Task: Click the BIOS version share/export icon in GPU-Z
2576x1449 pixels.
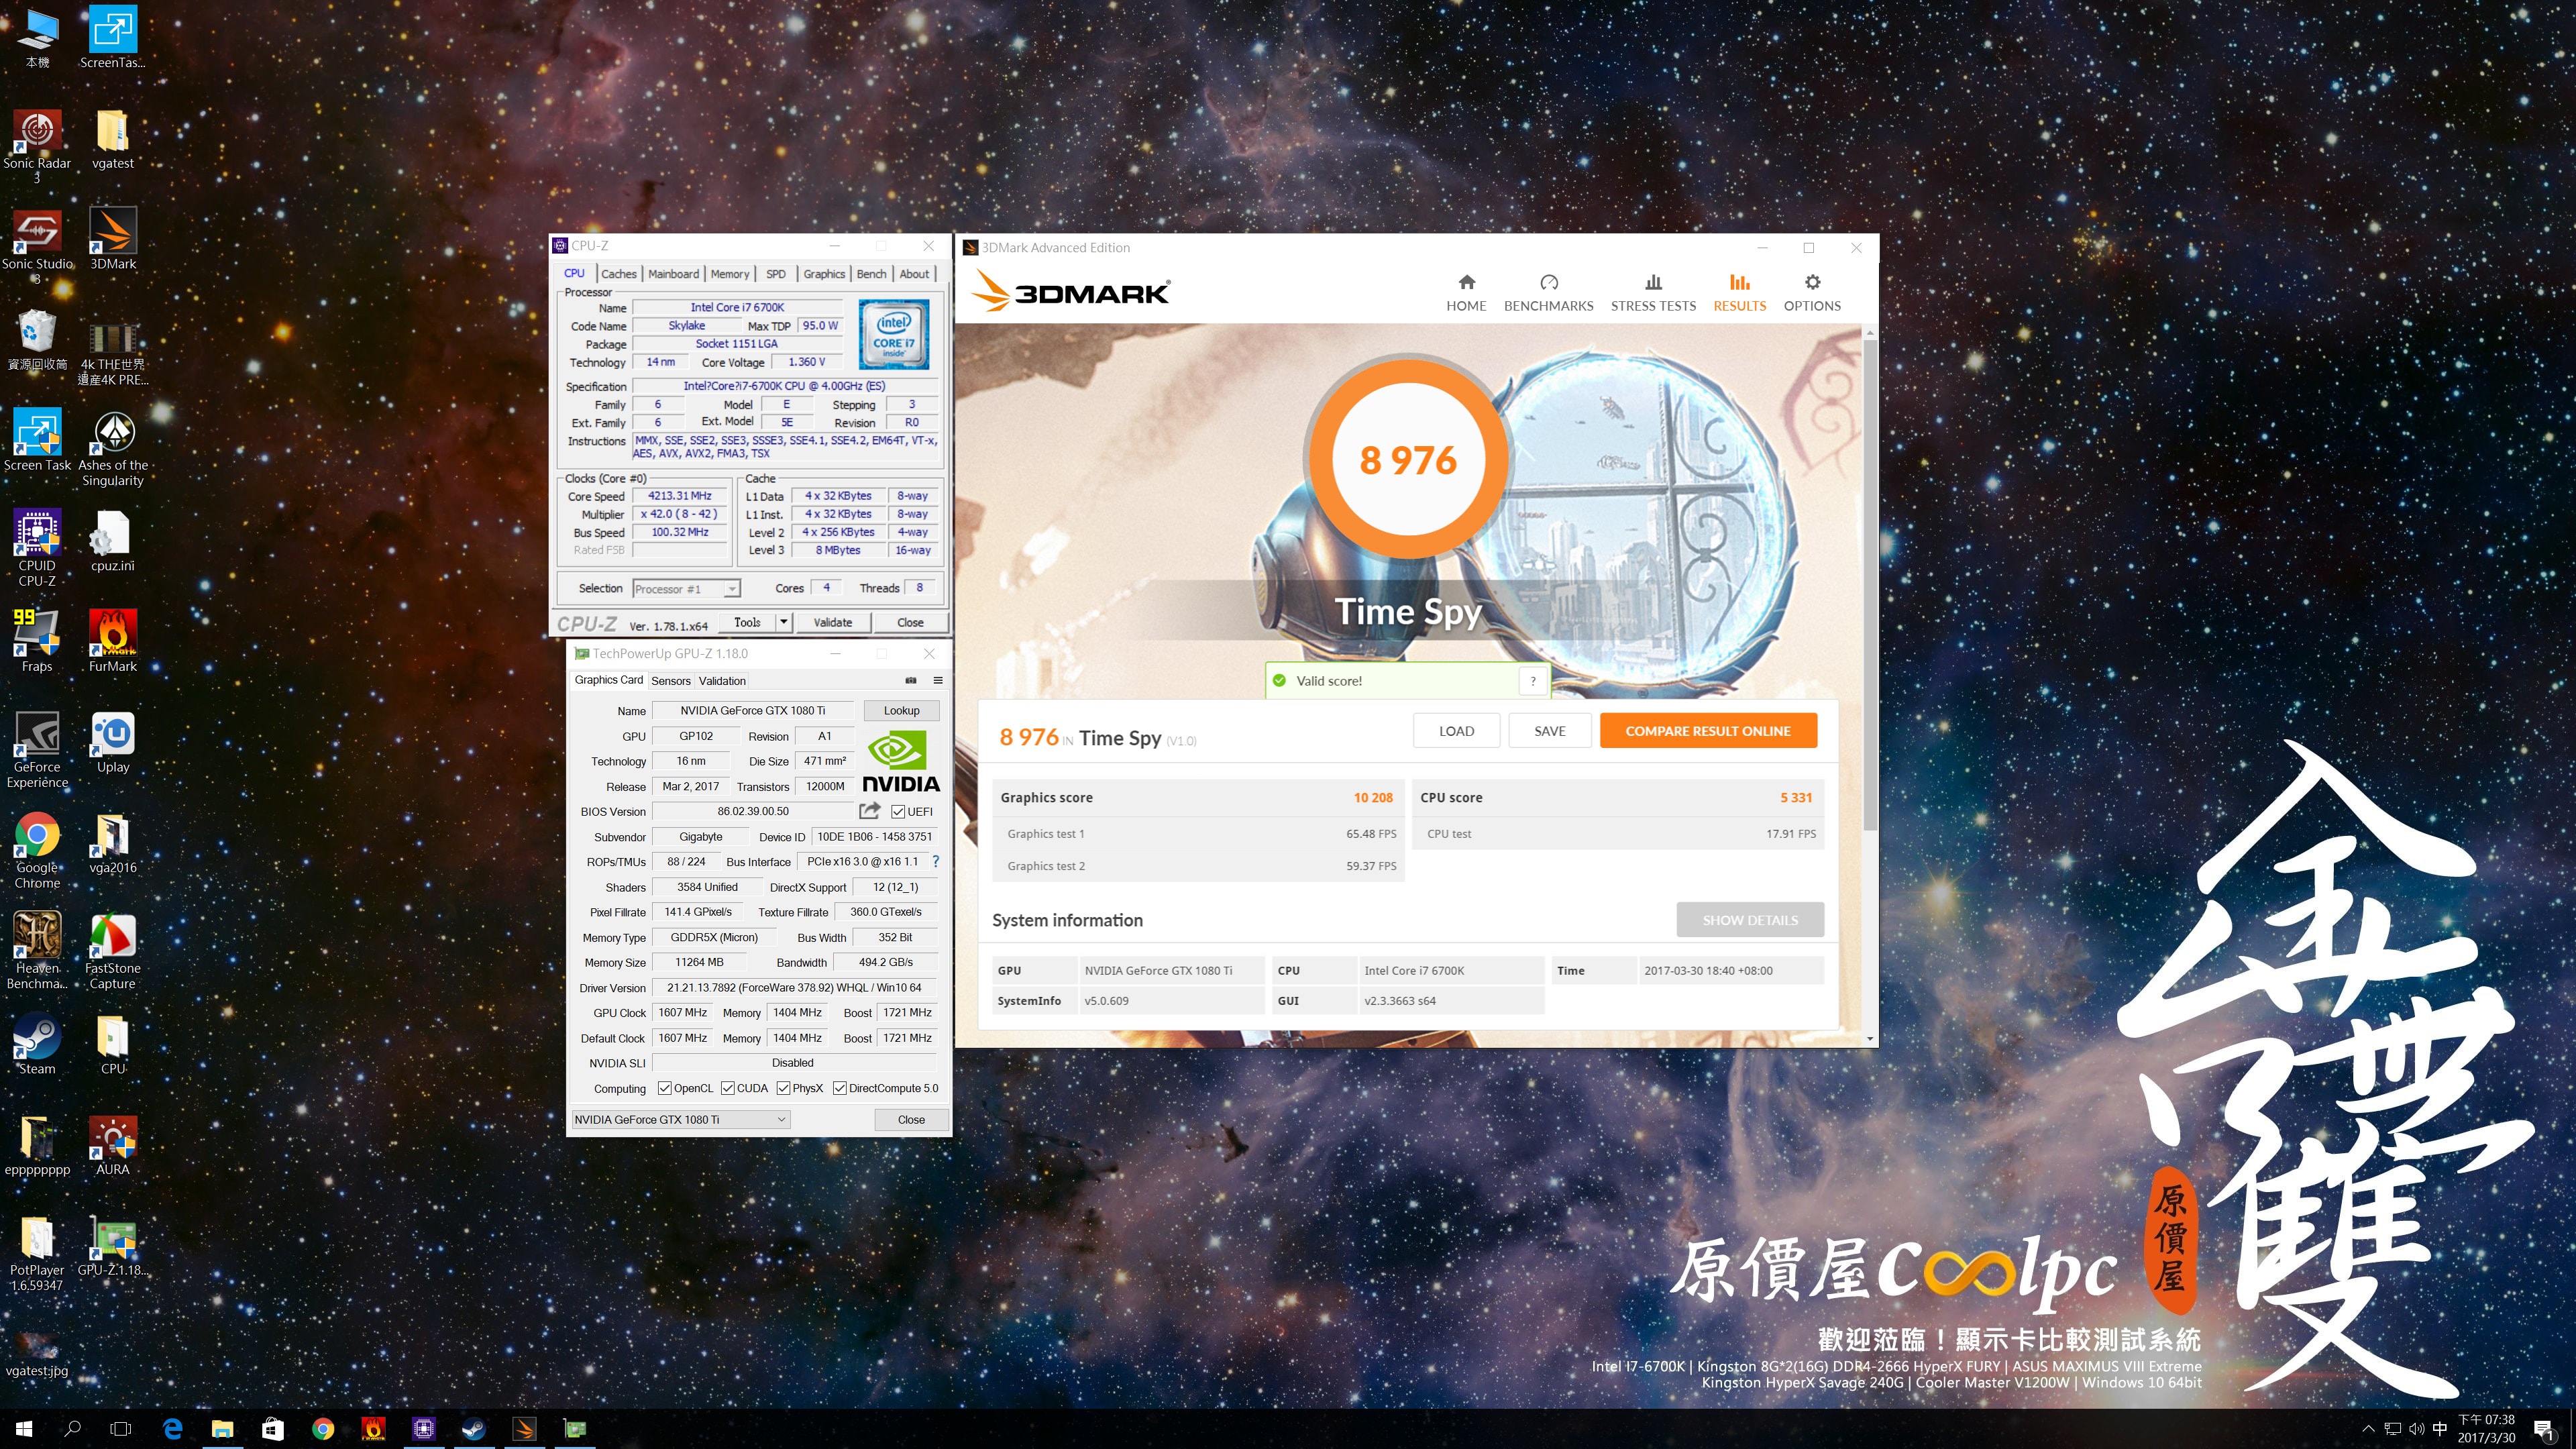Action: (870, 811)
